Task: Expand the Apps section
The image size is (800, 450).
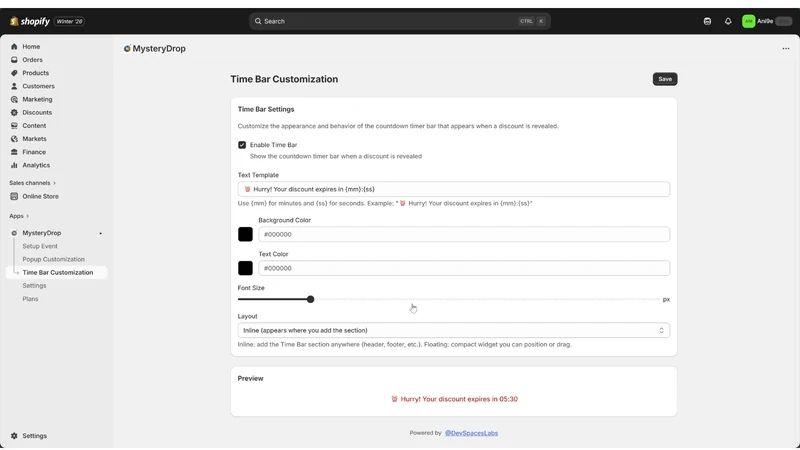Action: (x=19, y=216)
